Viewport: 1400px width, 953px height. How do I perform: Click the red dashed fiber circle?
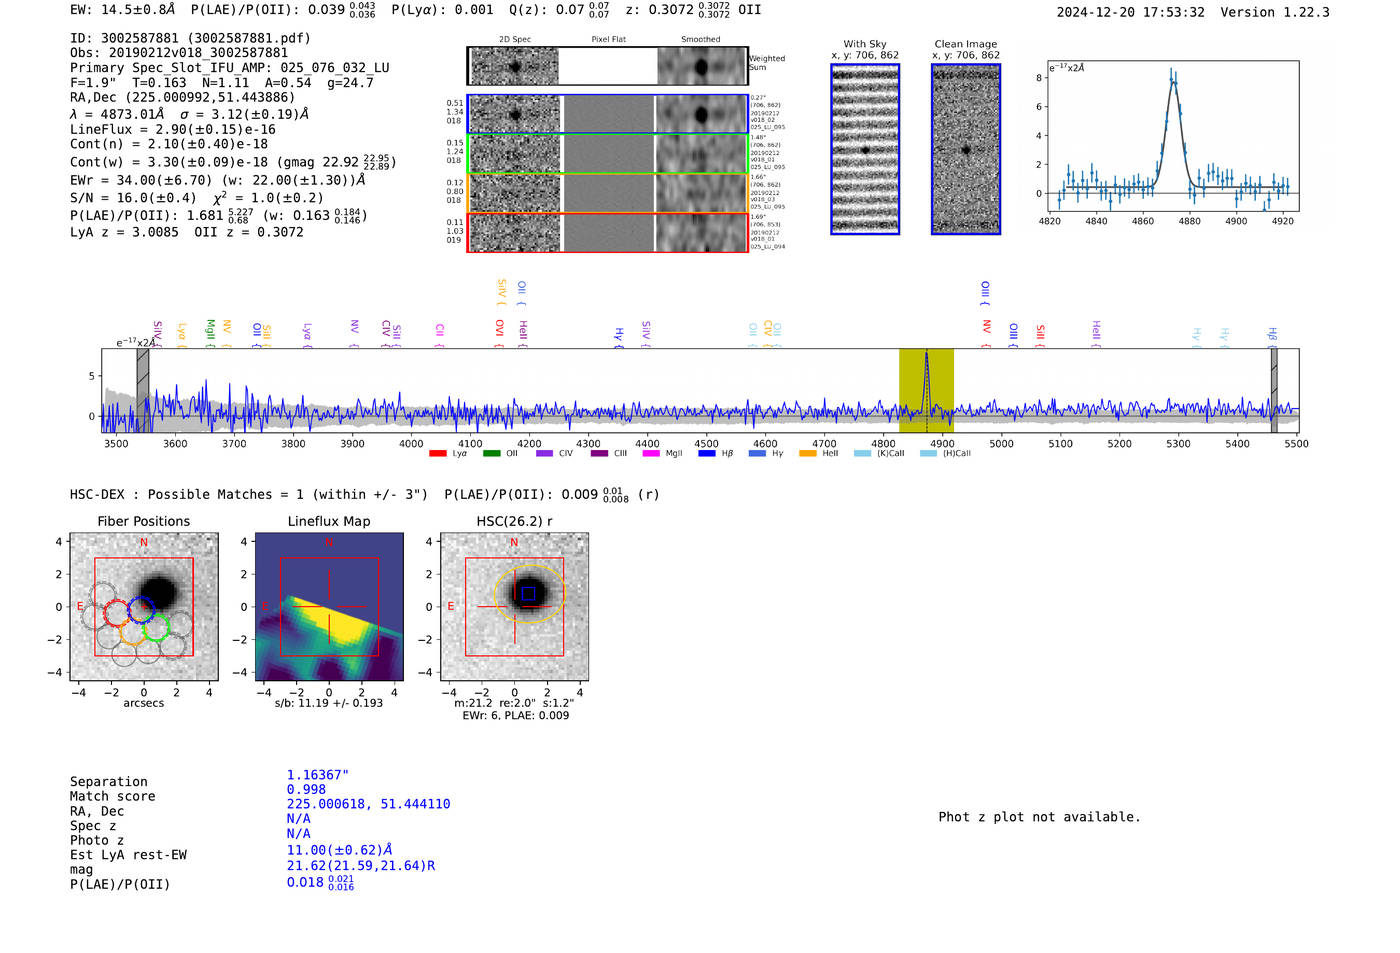[x=117, y=614]
